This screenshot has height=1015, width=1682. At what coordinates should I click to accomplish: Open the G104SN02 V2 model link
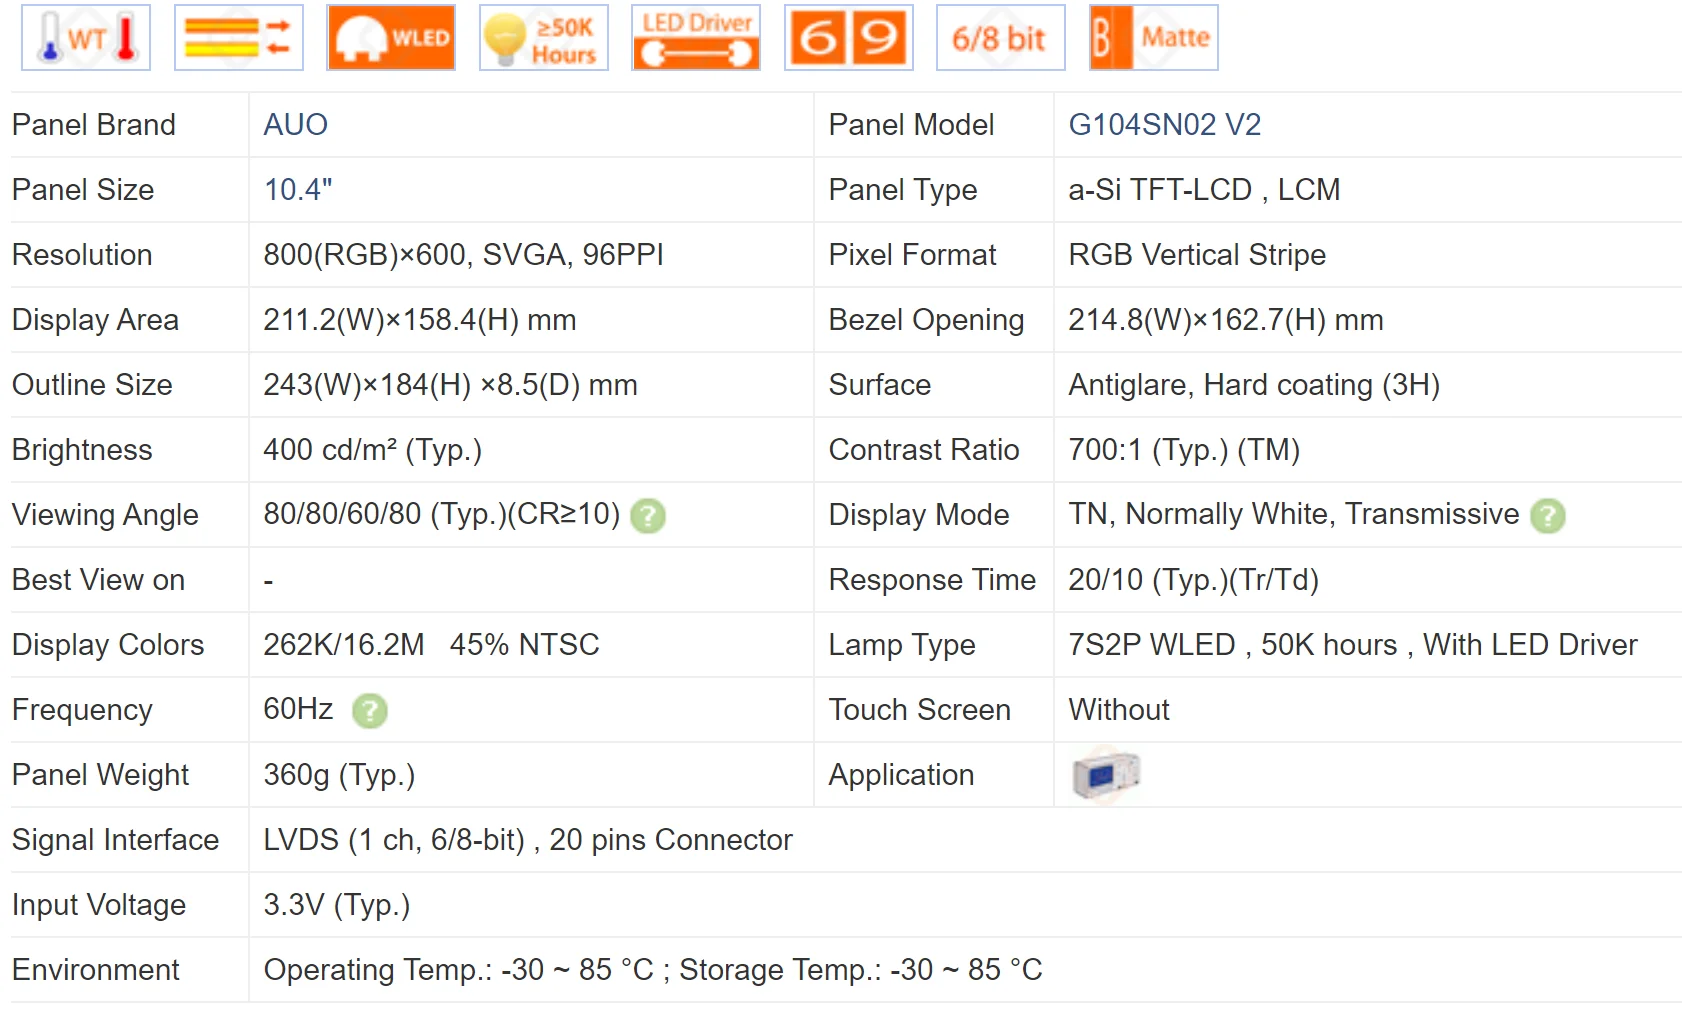(1165, 125)
